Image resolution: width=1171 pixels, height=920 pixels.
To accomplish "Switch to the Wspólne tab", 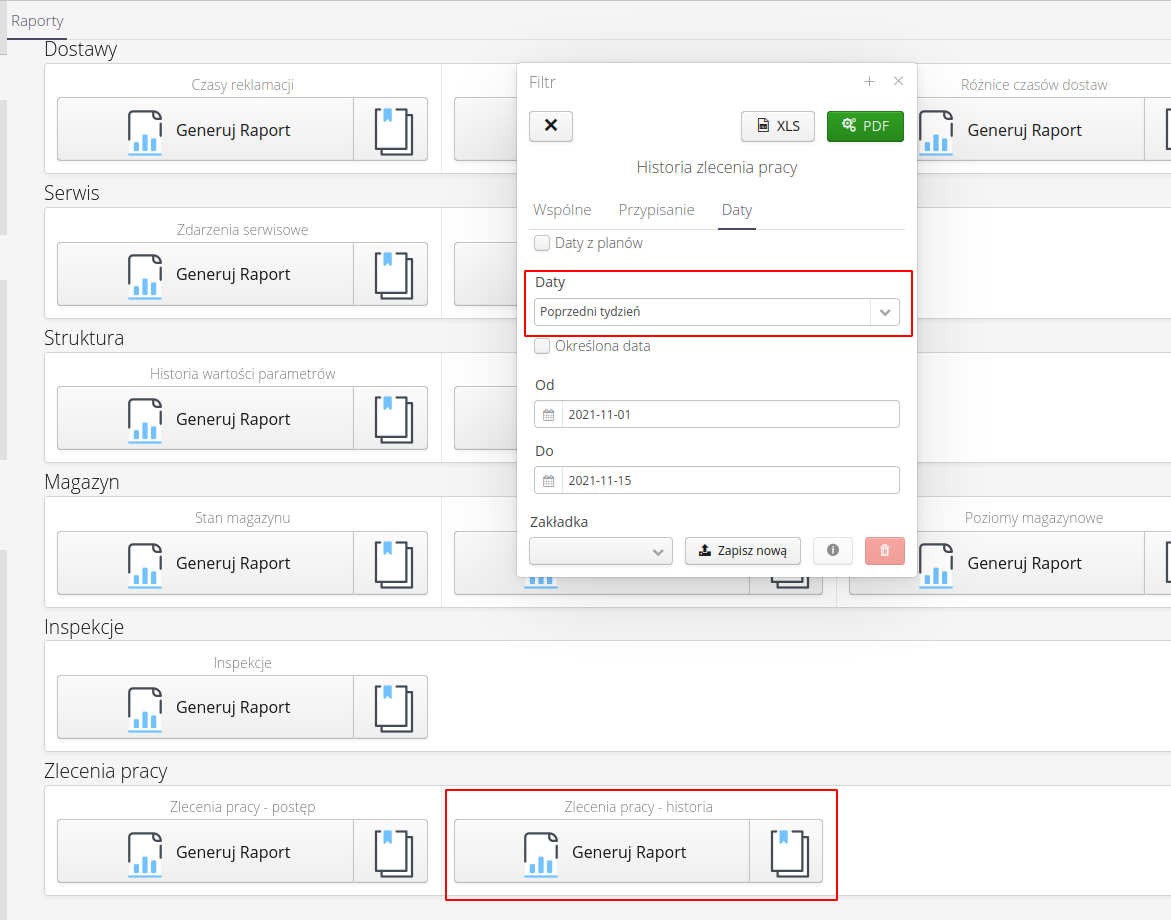I will pos(562,210).
